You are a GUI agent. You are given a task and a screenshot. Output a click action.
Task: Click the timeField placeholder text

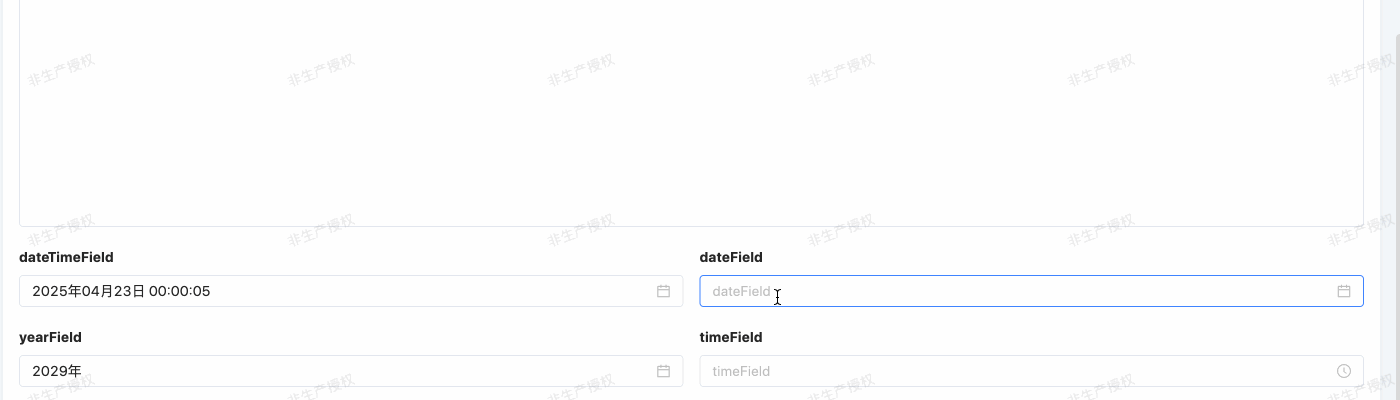click(741, 371)
